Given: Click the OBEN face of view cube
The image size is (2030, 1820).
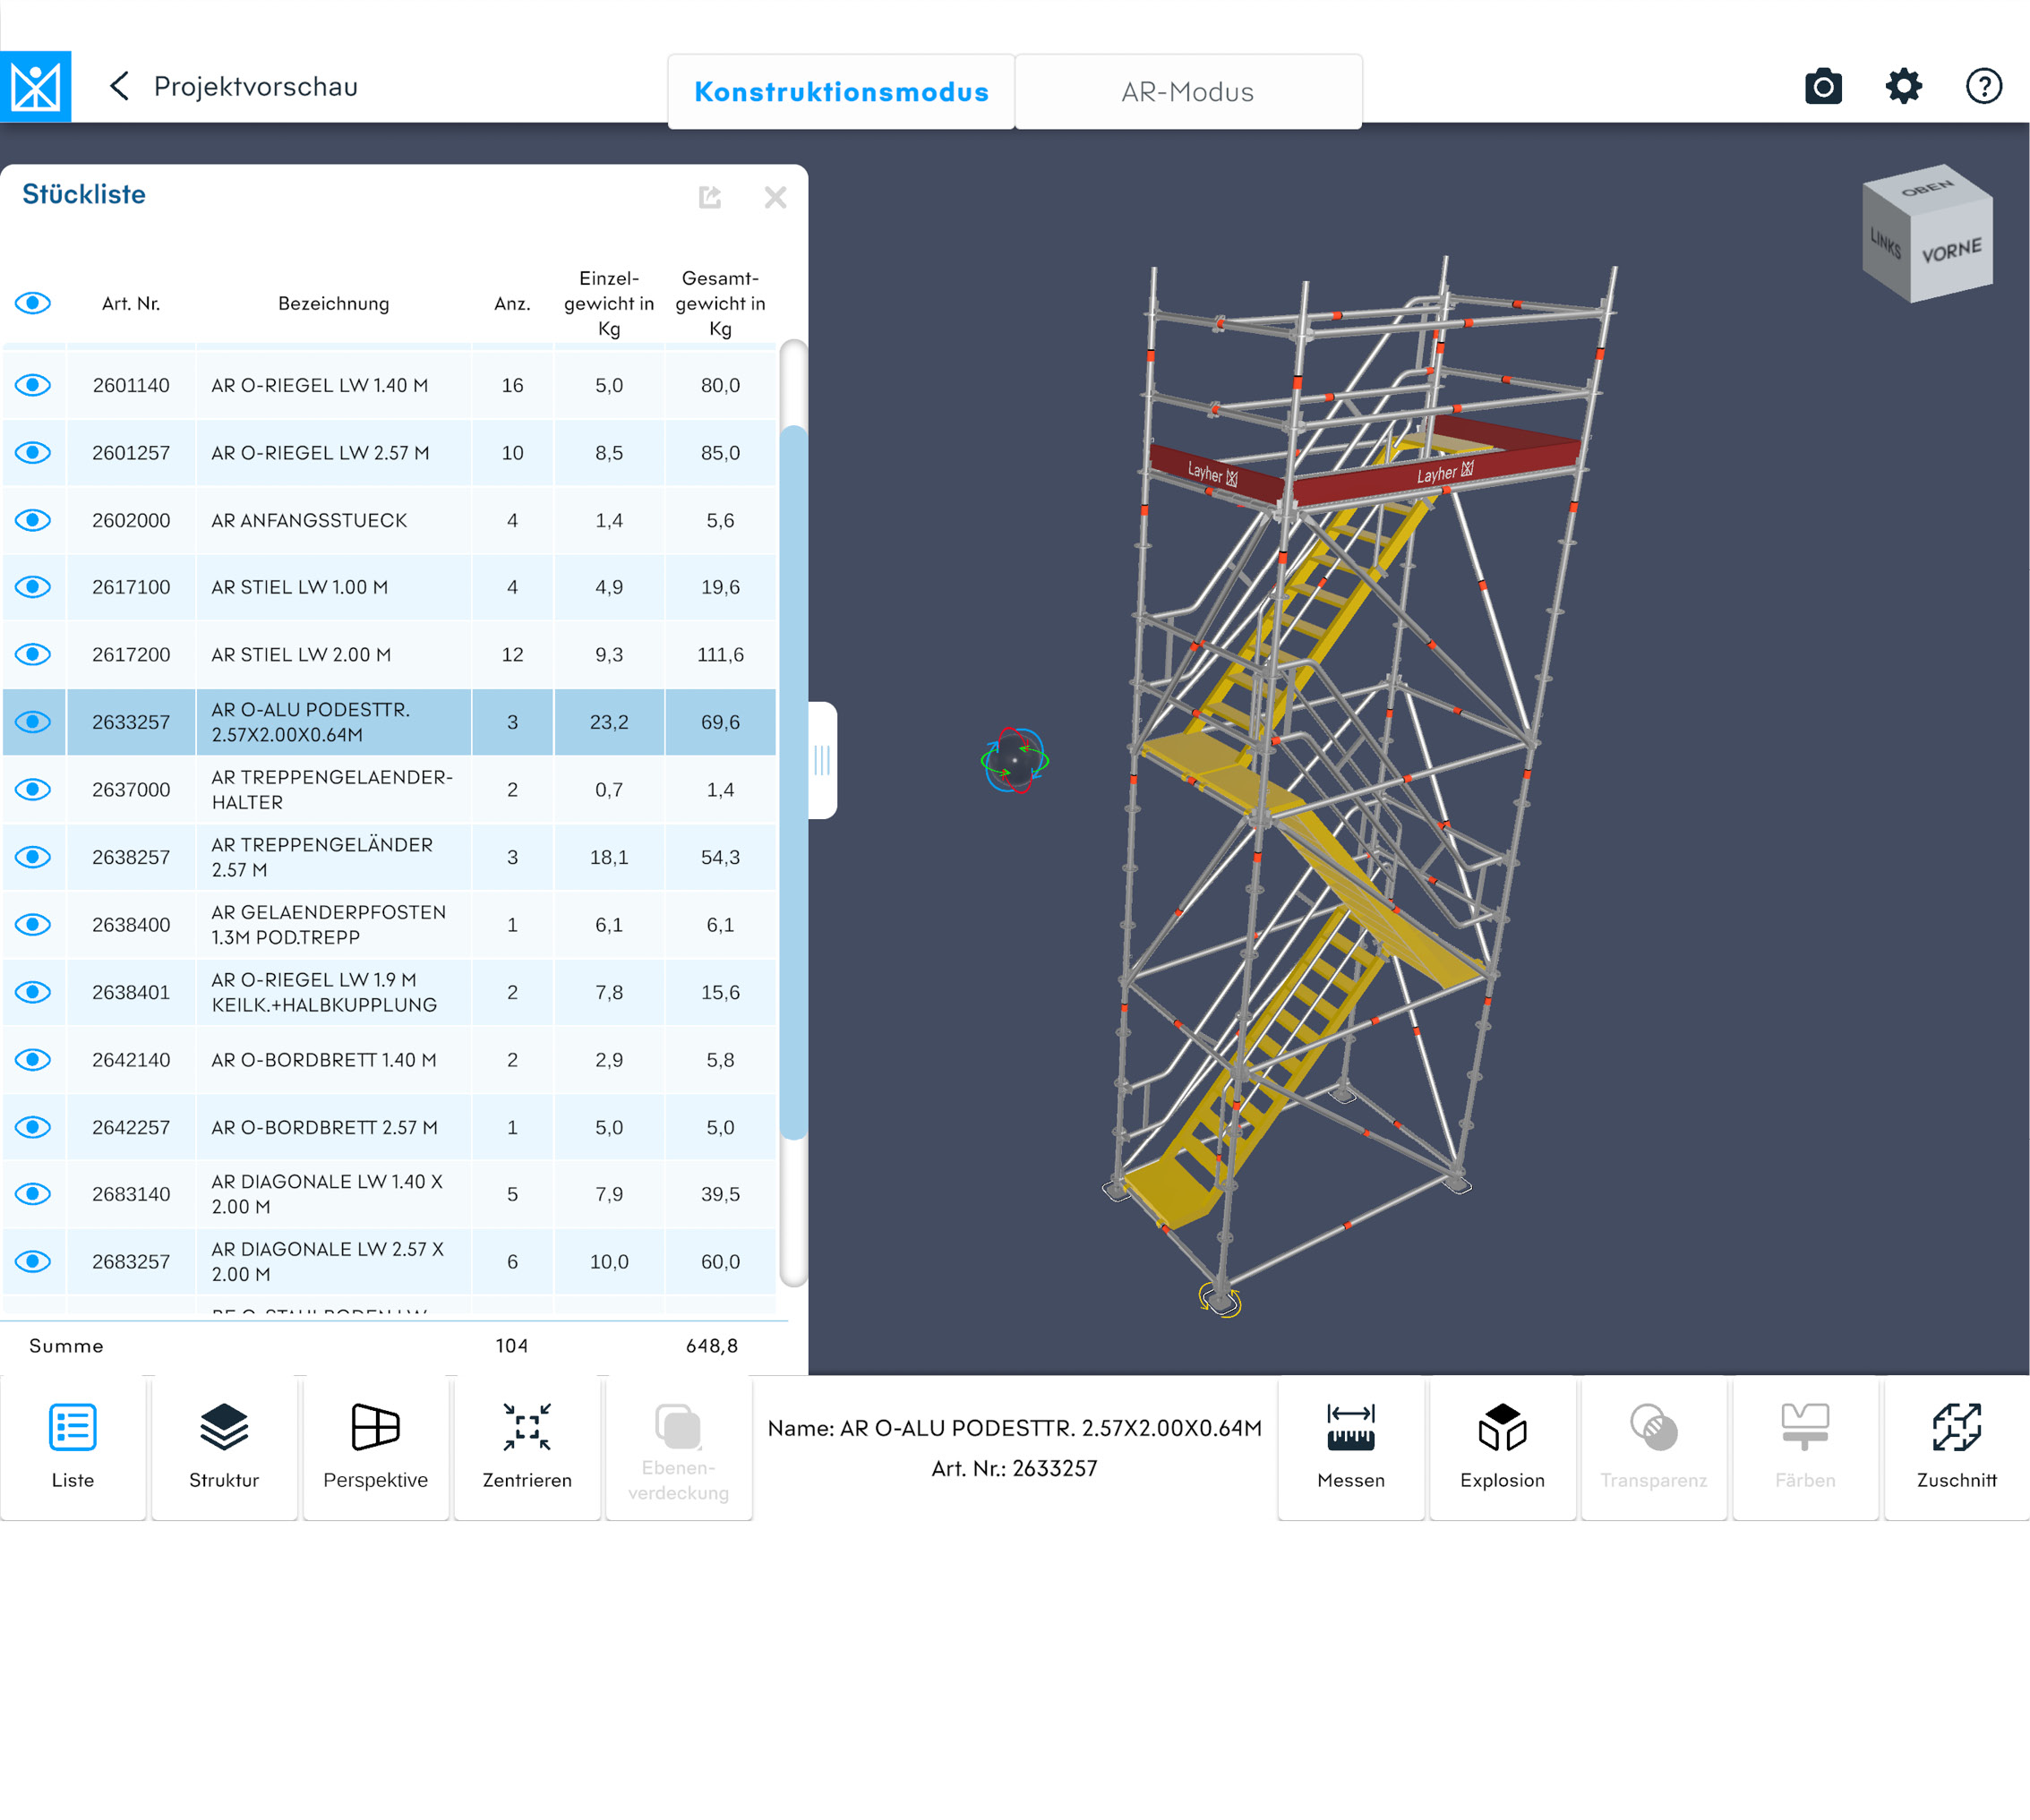Looking at the screenshot, I should point(1927,187).
